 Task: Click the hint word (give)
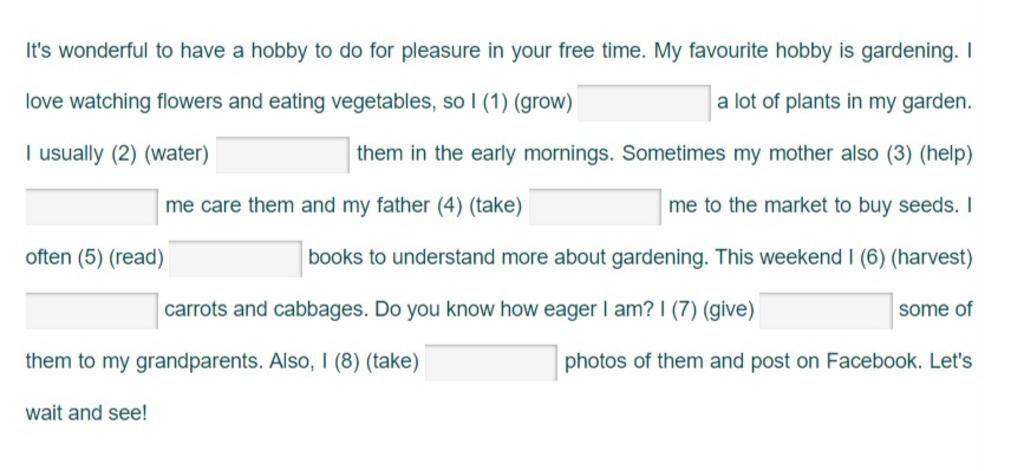click(x=728, y=310)
